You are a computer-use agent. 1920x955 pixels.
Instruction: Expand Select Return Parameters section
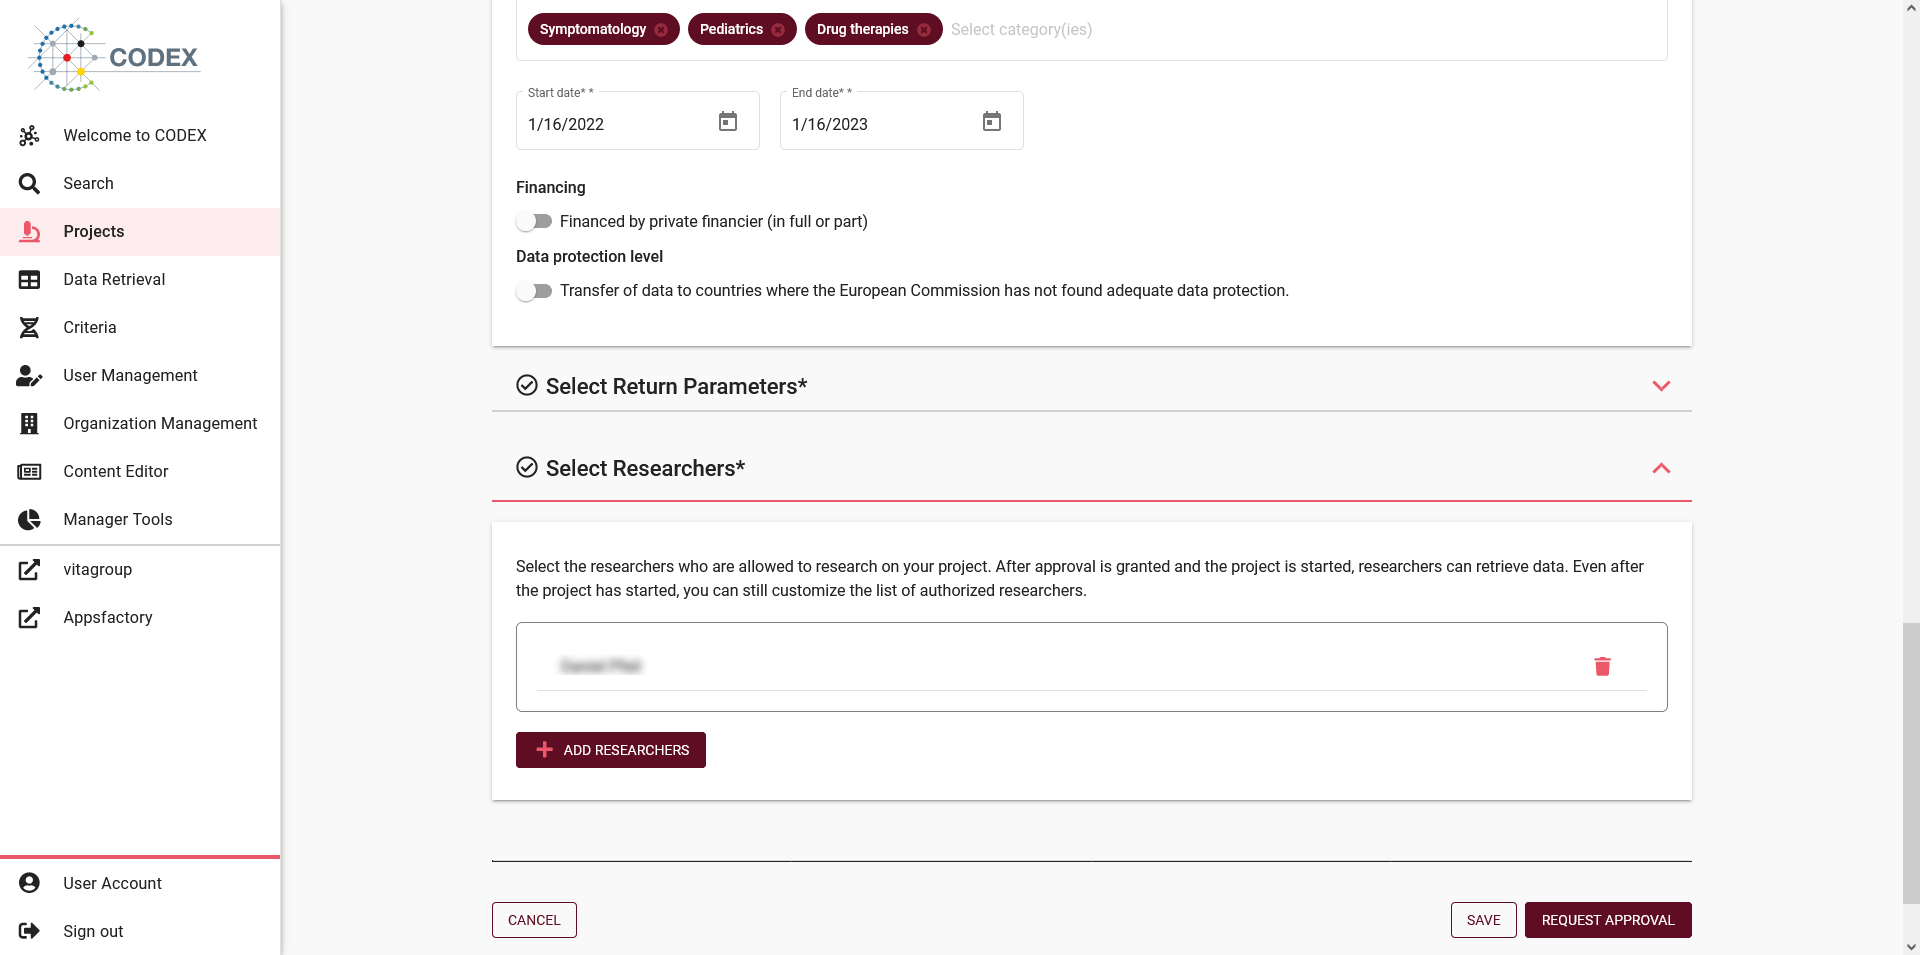1091,386
